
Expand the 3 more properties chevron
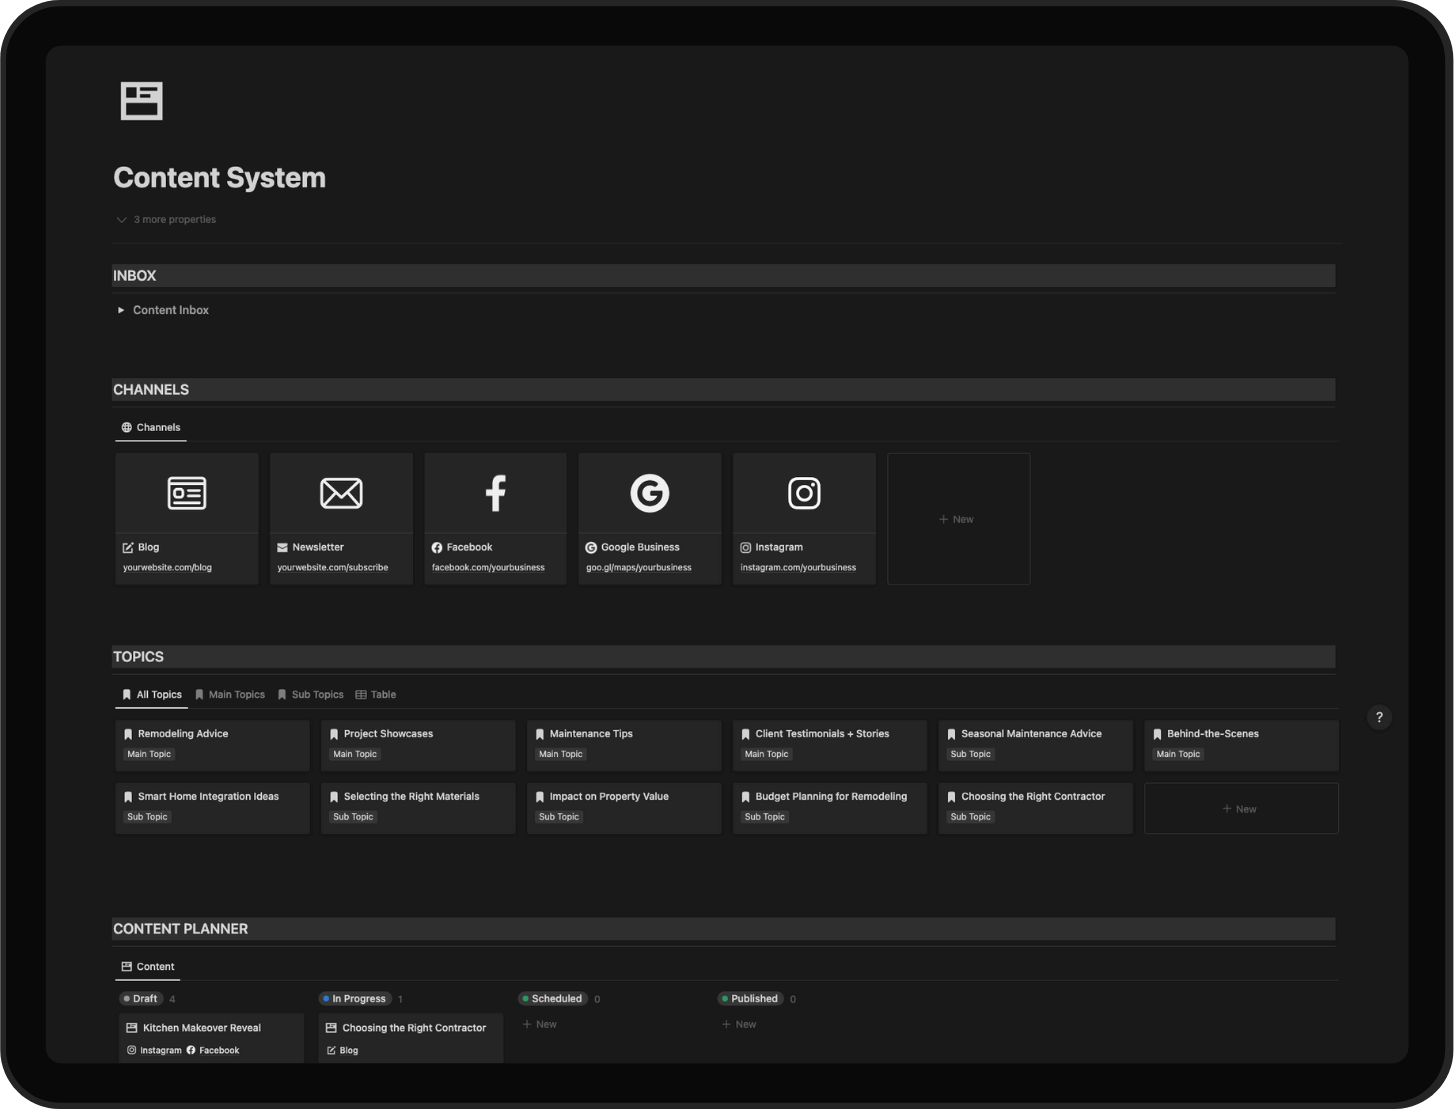coord(121,220)
